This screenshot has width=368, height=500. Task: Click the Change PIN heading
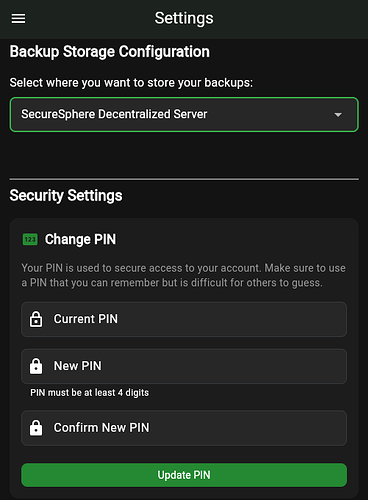click(x=80, y=239)
